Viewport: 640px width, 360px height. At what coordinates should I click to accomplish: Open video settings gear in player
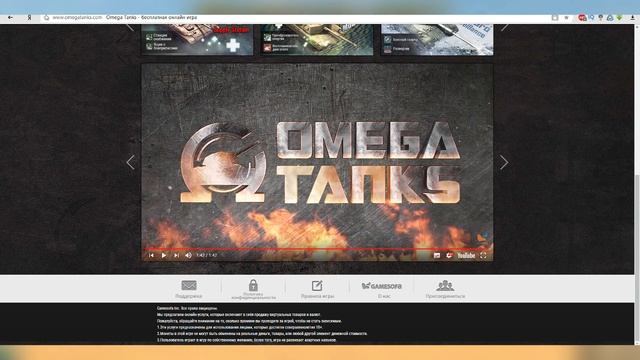pos(449,256)
